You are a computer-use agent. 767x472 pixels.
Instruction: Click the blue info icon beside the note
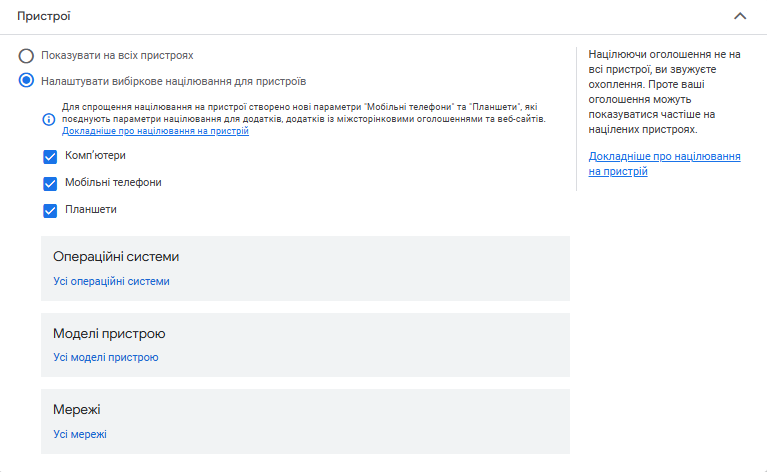(48, 119)
